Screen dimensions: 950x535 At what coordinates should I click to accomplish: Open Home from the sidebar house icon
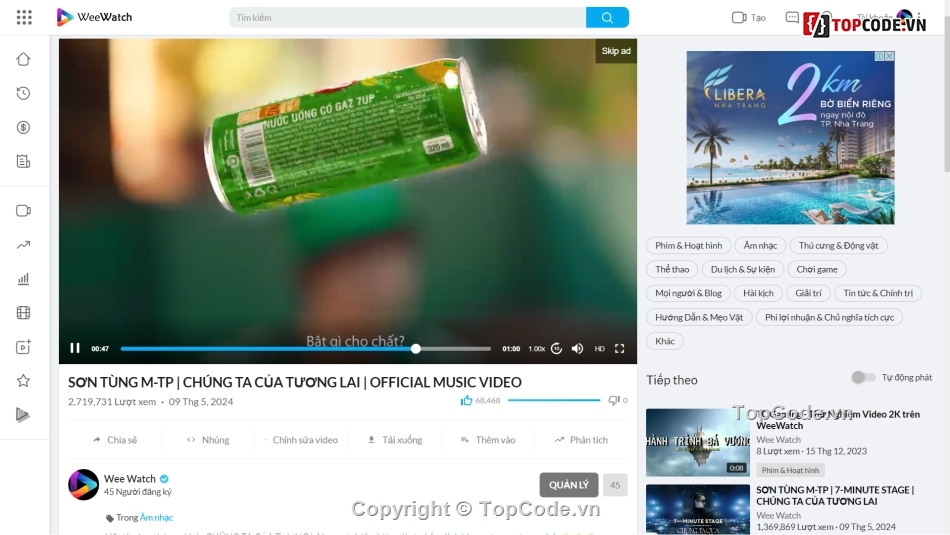click(23, 59)
